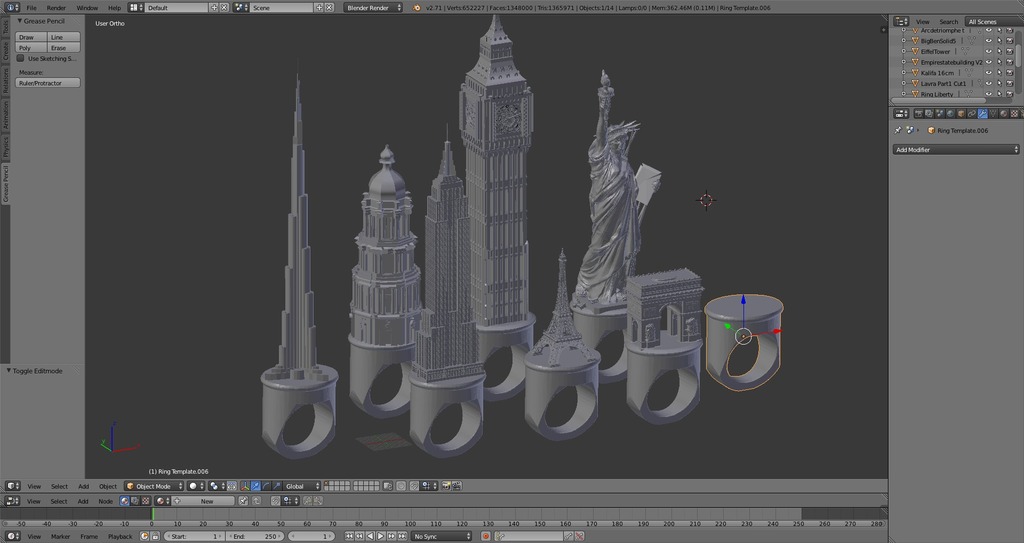Open the pivot point dropdown
This screenshot has height=543, width=1024.
point(217,486)
